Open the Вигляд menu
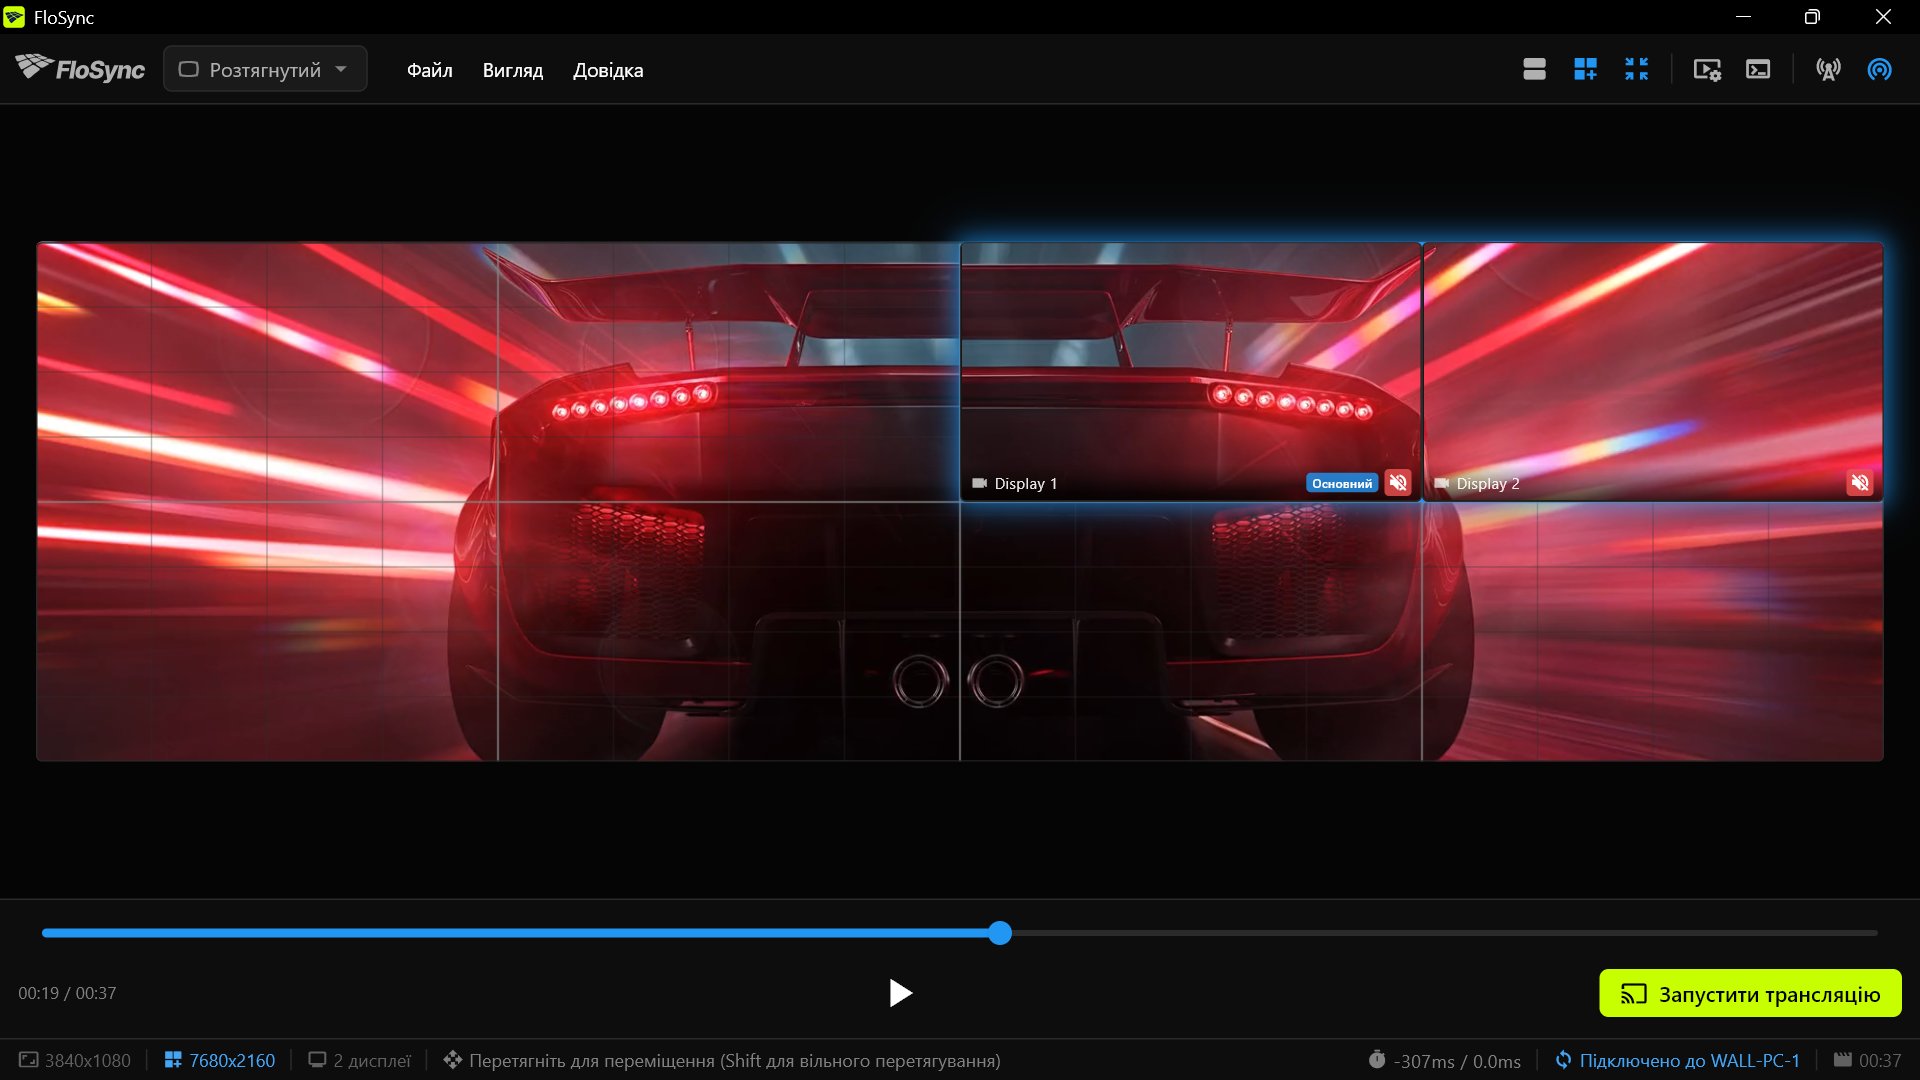The height and width of the screenshot is (1080, 1920). [x=513, y=70]
